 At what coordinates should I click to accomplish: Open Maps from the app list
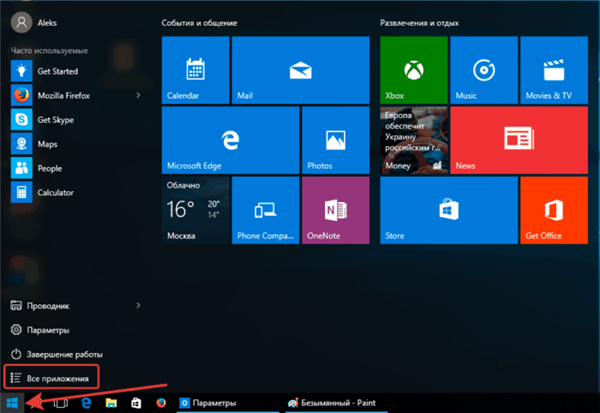[77, 144]
